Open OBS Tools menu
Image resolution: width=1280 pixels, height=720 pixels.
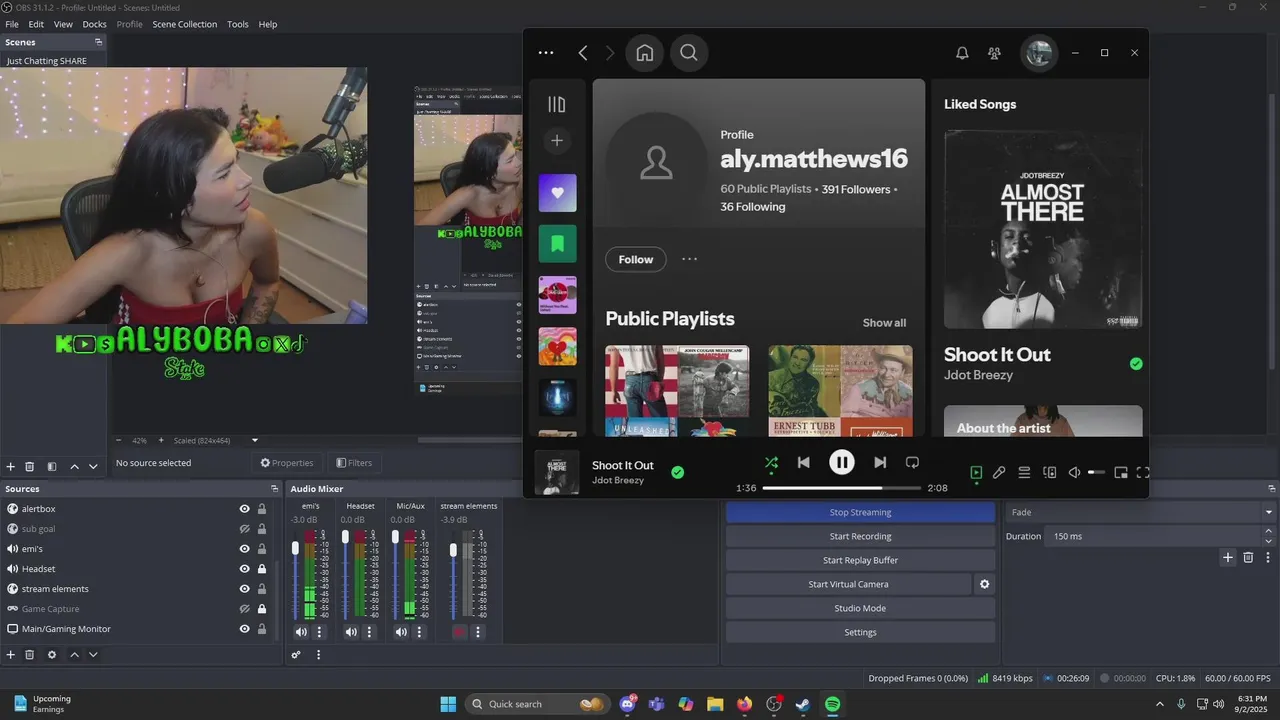pos(238,24)
